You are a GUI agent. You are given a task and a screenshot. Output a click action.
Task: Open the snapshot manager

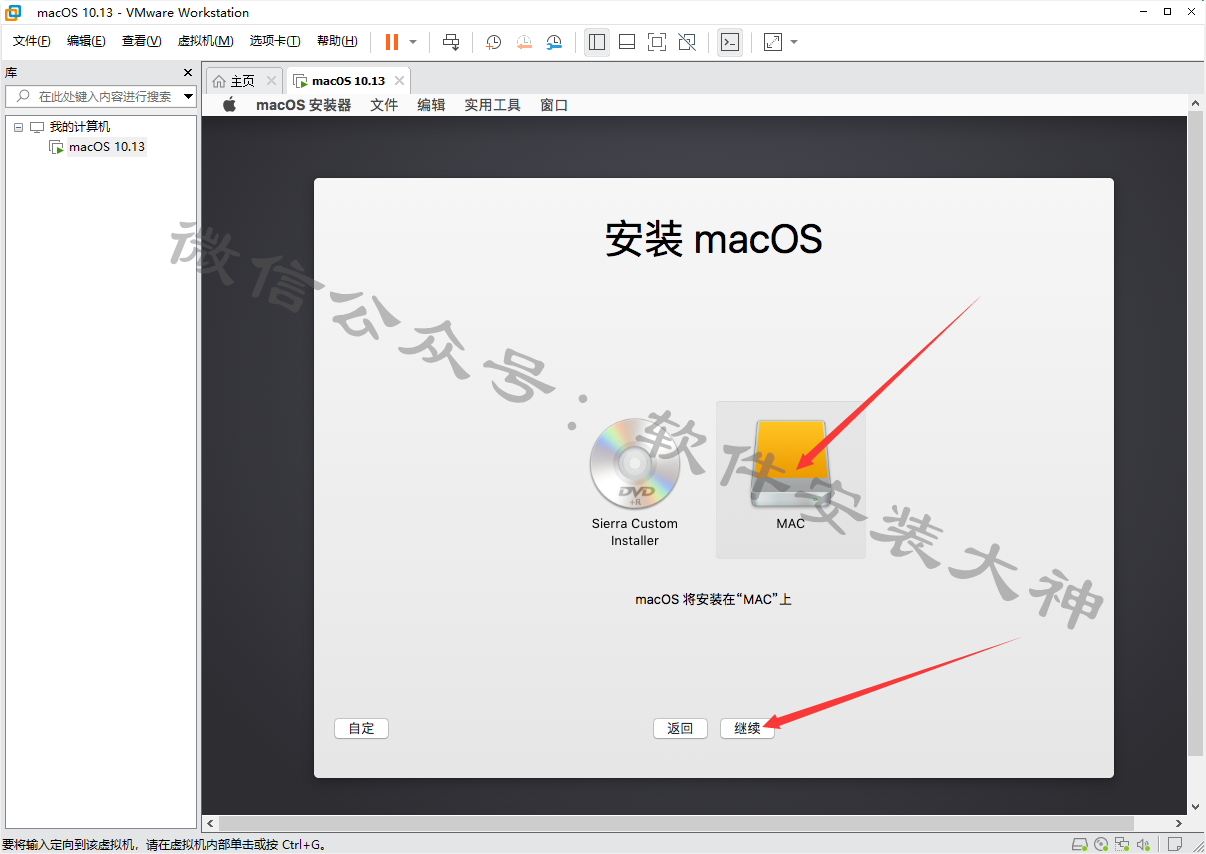pos(554,42)
